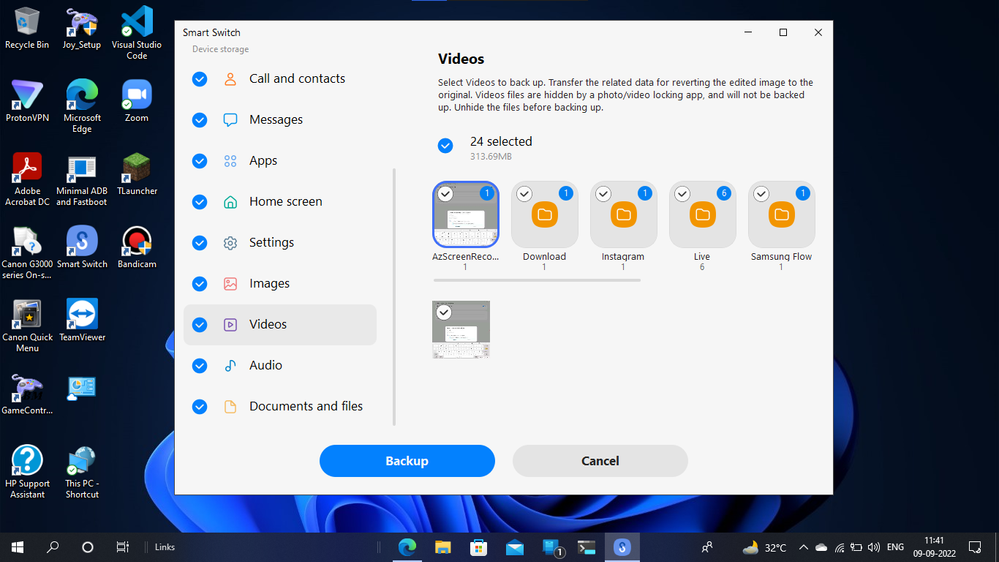Screen dimensions: 999x562
Task: Uncheck the Settings checkbox
Action: [199, 243]
